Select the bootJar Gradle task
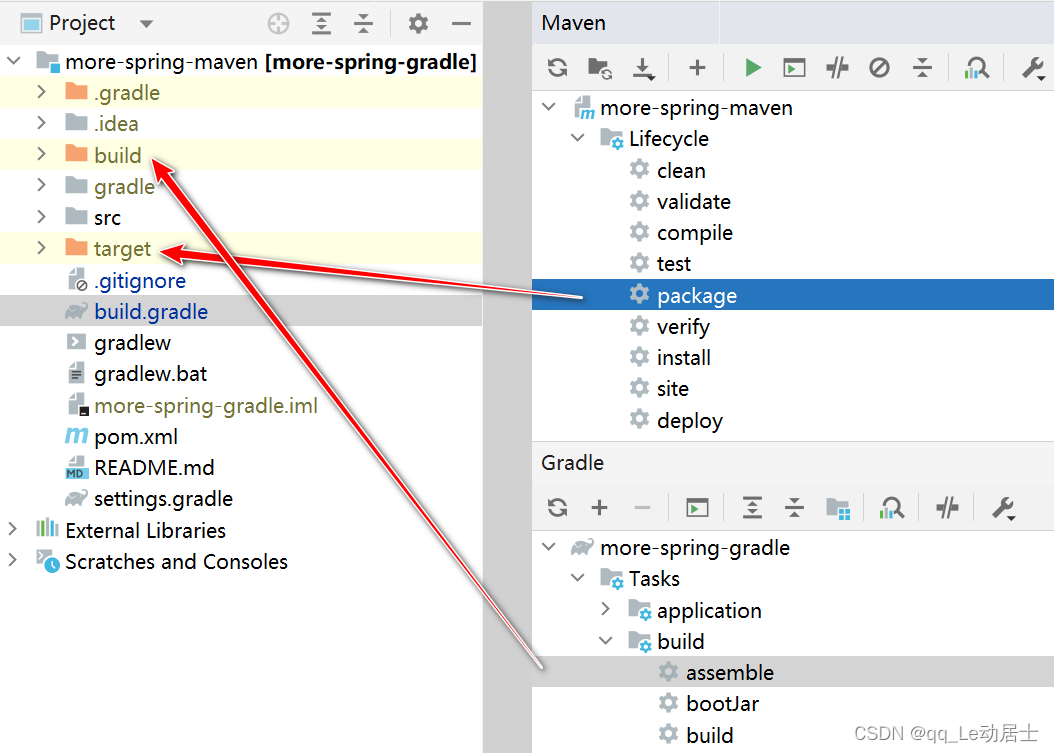 pyautogui.click(x=722, y=703)
